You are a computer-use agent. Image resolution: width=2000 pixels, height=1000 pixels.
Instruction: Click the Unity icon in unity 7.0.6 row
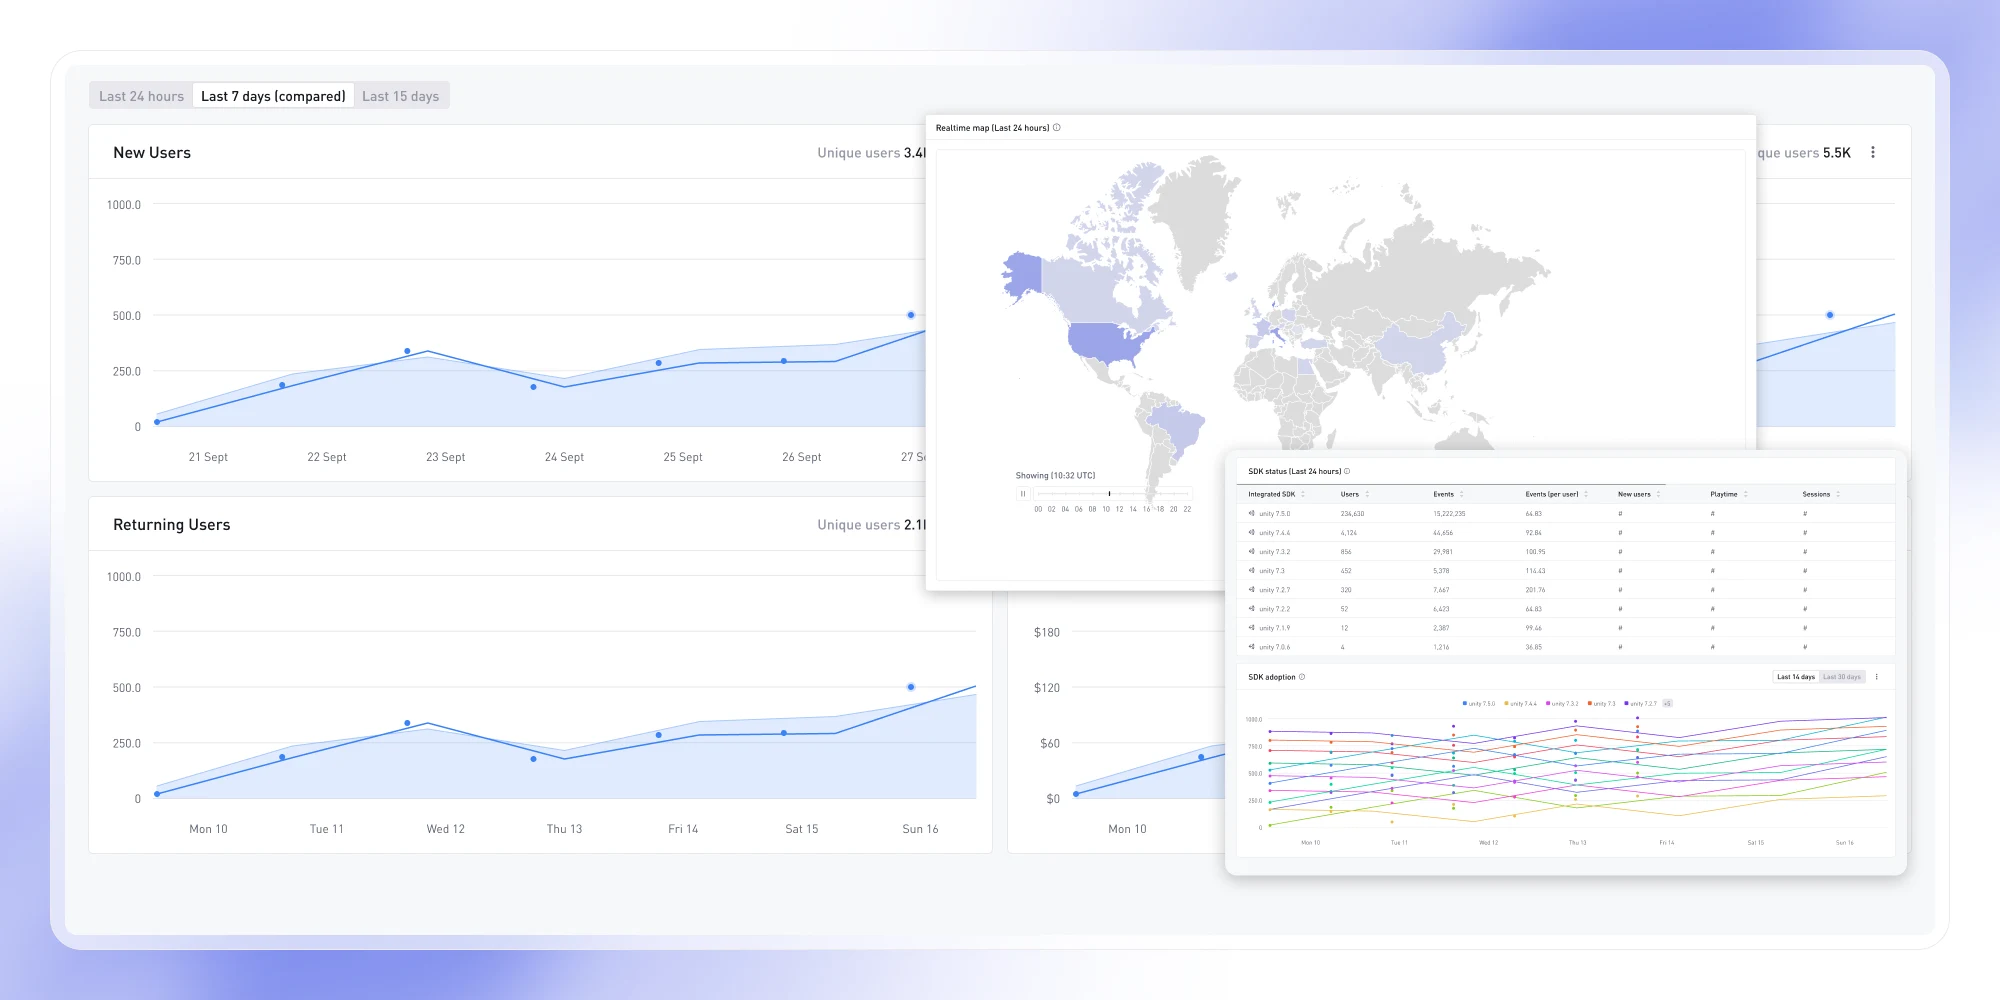1251,646
